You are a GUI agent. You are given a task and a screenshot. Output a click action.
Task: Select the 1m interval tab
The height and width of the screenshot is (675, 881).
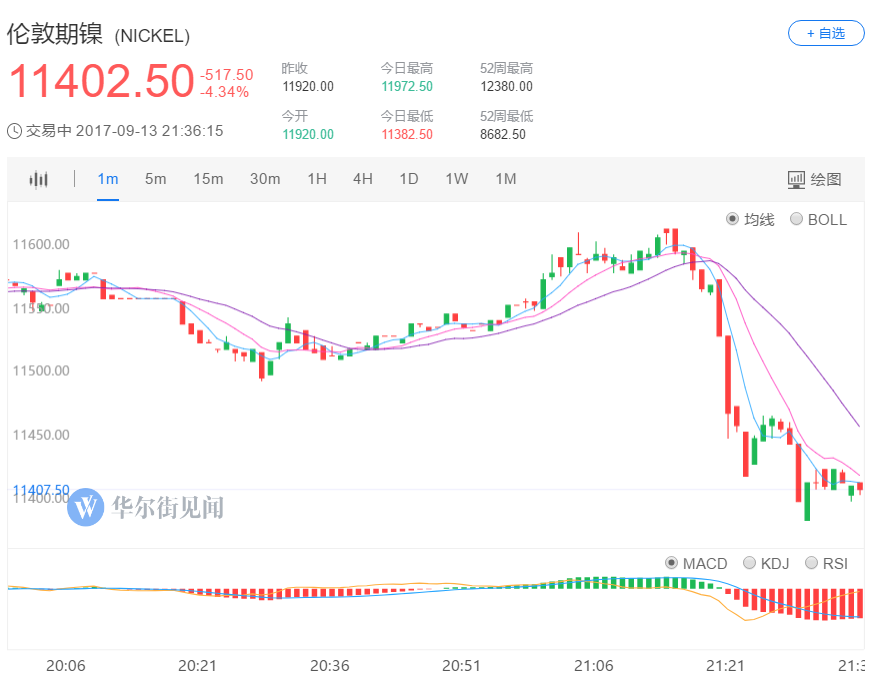pos(108,179)
